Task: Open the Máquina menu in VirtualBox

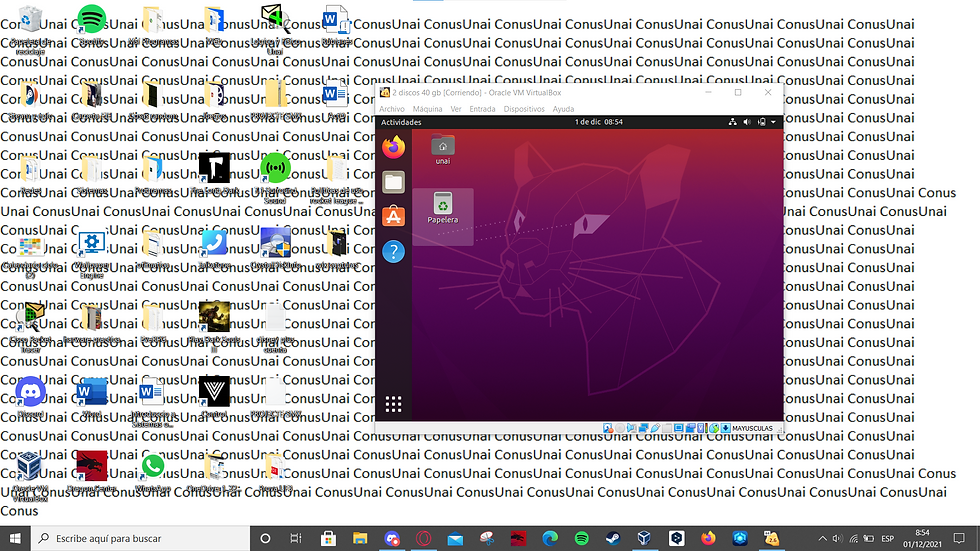Action: click(x=428, y=109)
